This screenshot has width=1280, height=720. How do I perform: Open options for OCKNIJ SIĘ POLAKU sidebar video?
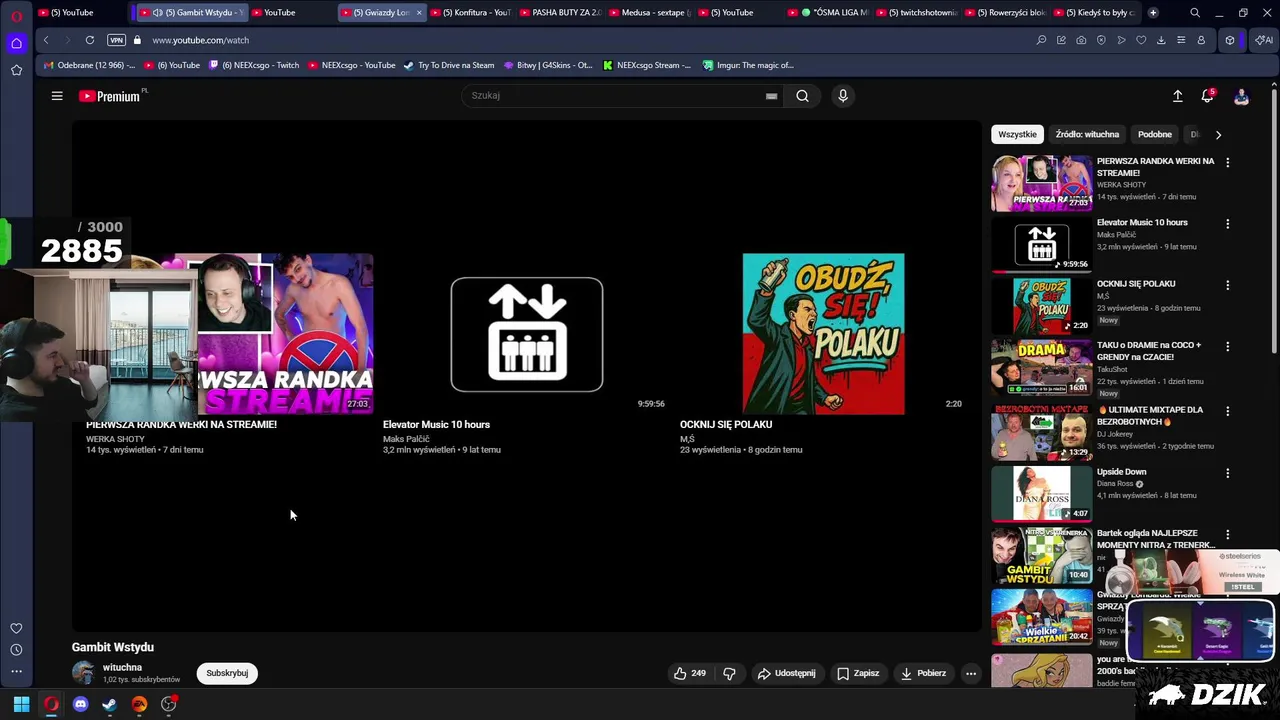point(1228,285)
